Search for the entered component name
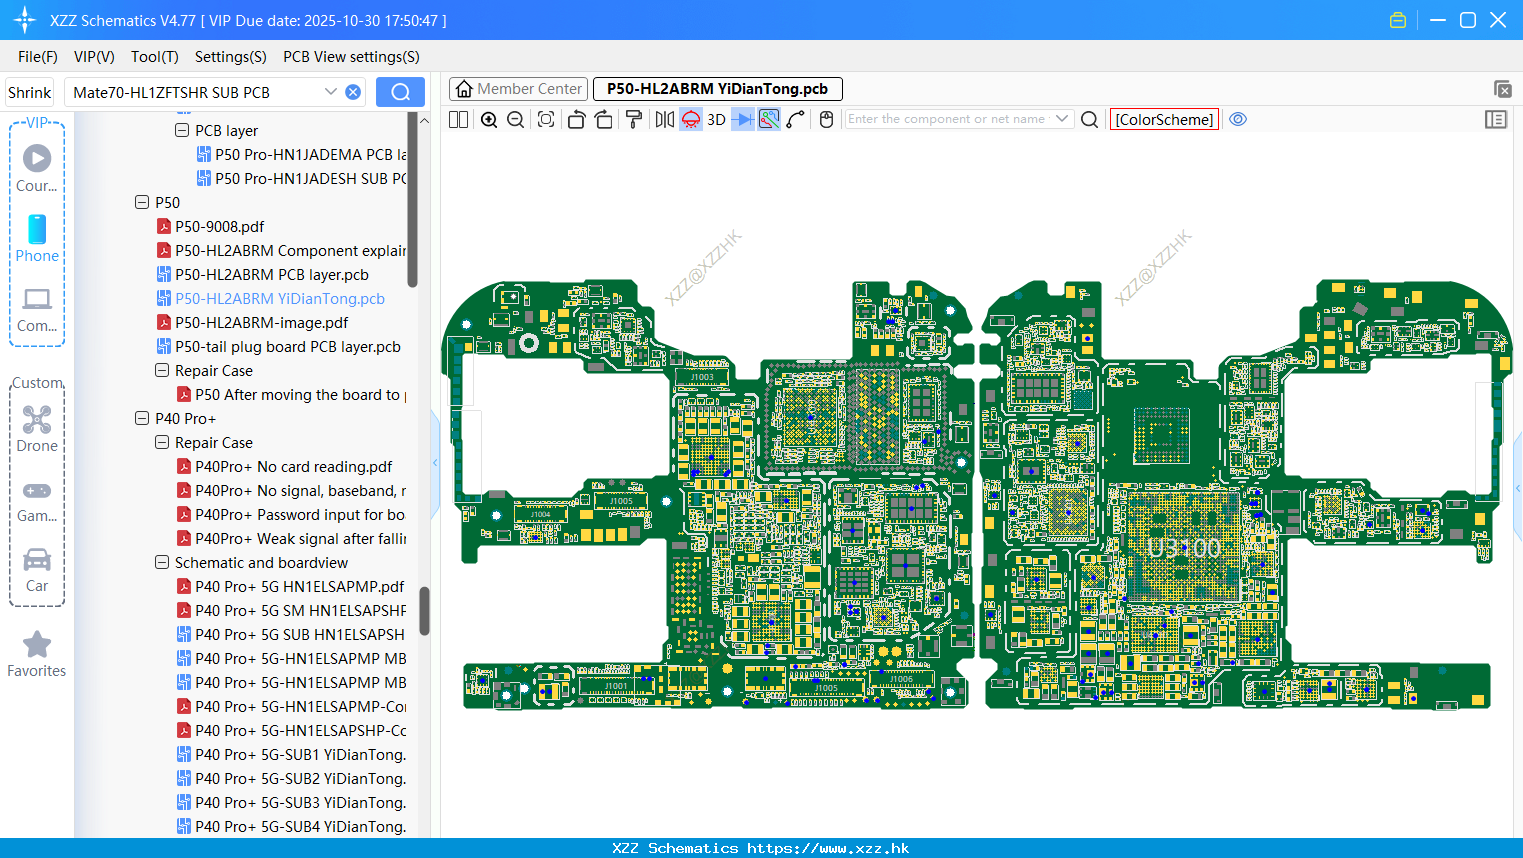The image size is (1523, 858). (1090, 119)
